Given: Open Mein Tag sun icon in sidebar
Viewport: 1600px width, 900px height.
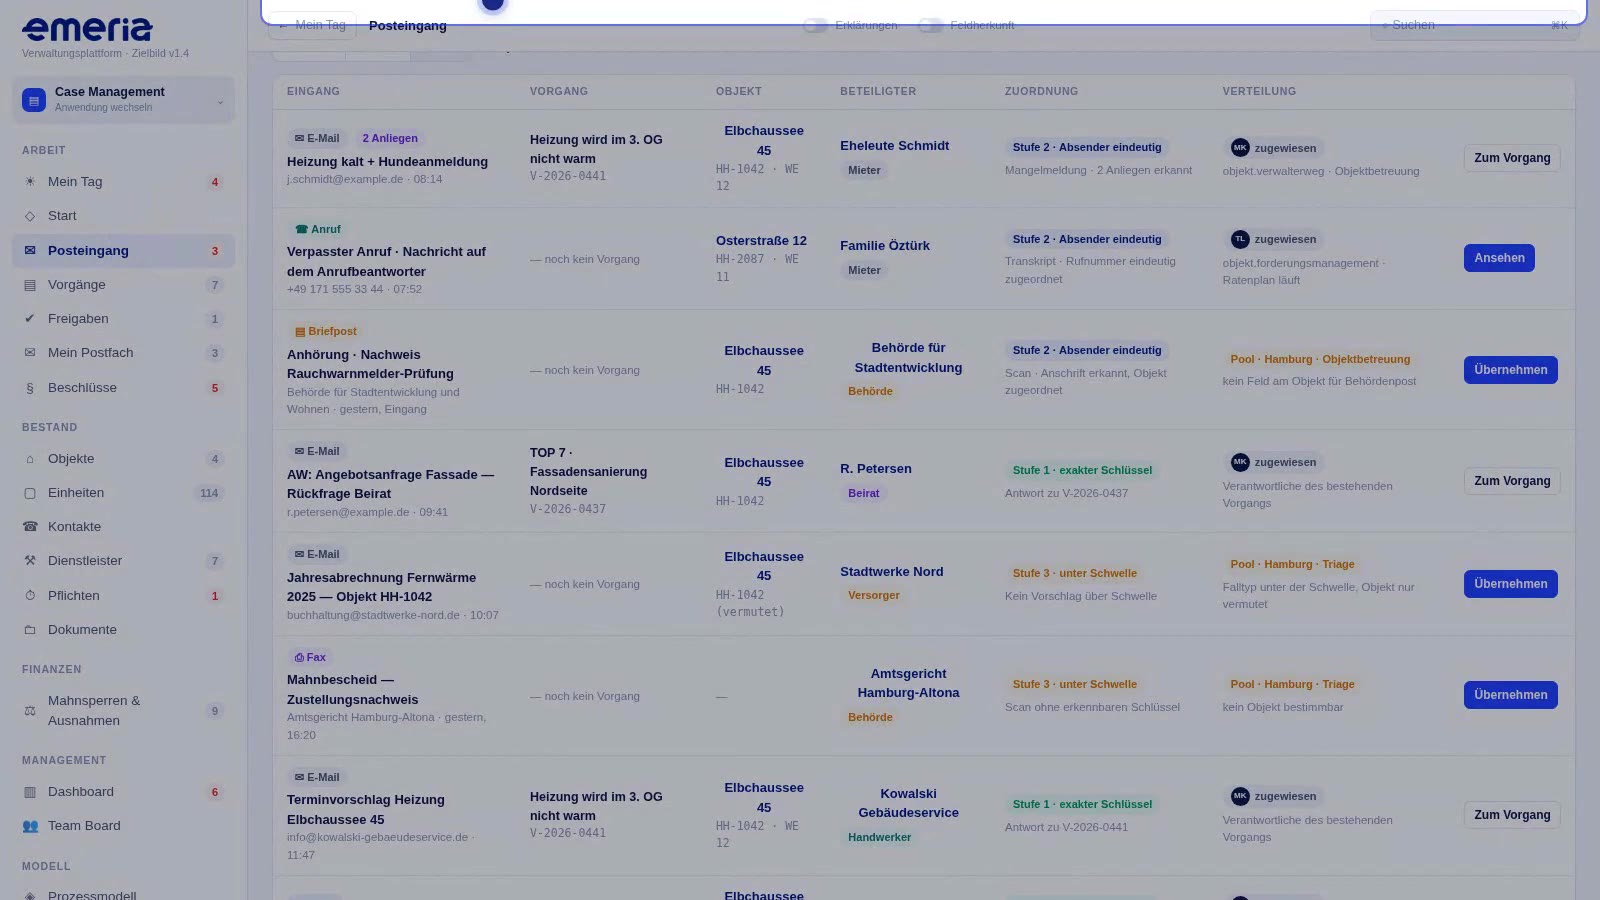Looking at the screenshot, I should coord(30,182).
